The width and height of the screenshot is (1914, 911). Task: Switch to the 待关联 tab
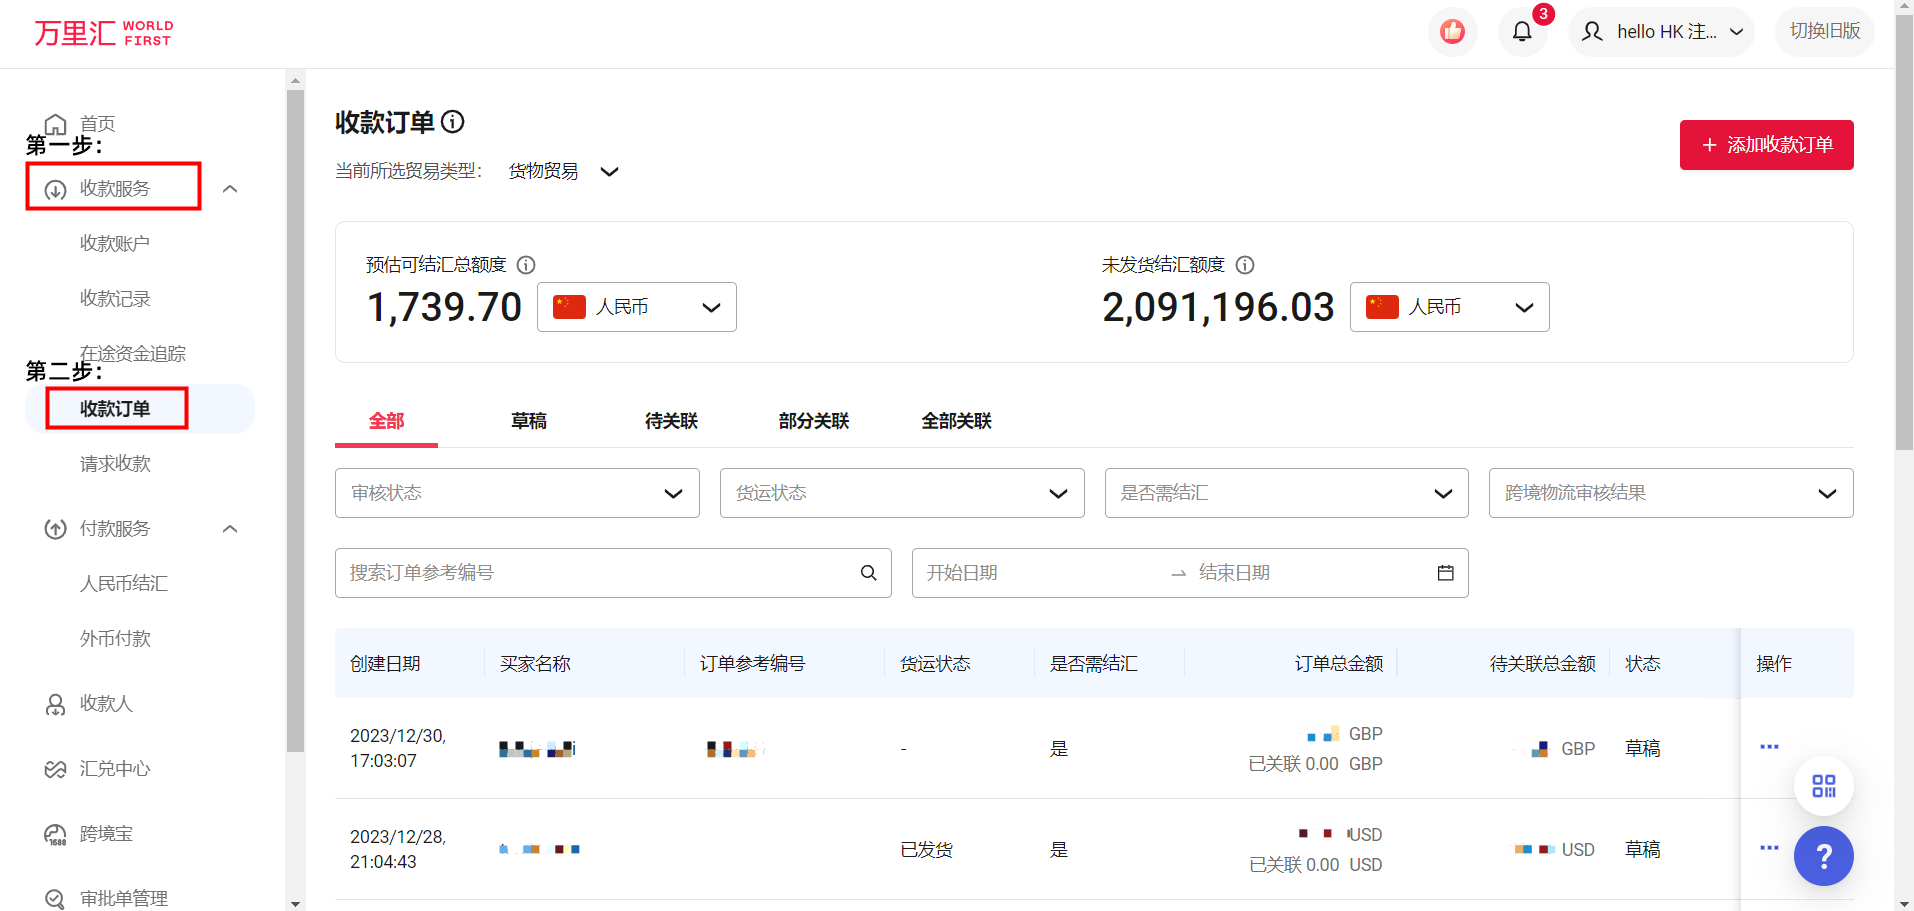pyautogui.click(x=671, y=421)
